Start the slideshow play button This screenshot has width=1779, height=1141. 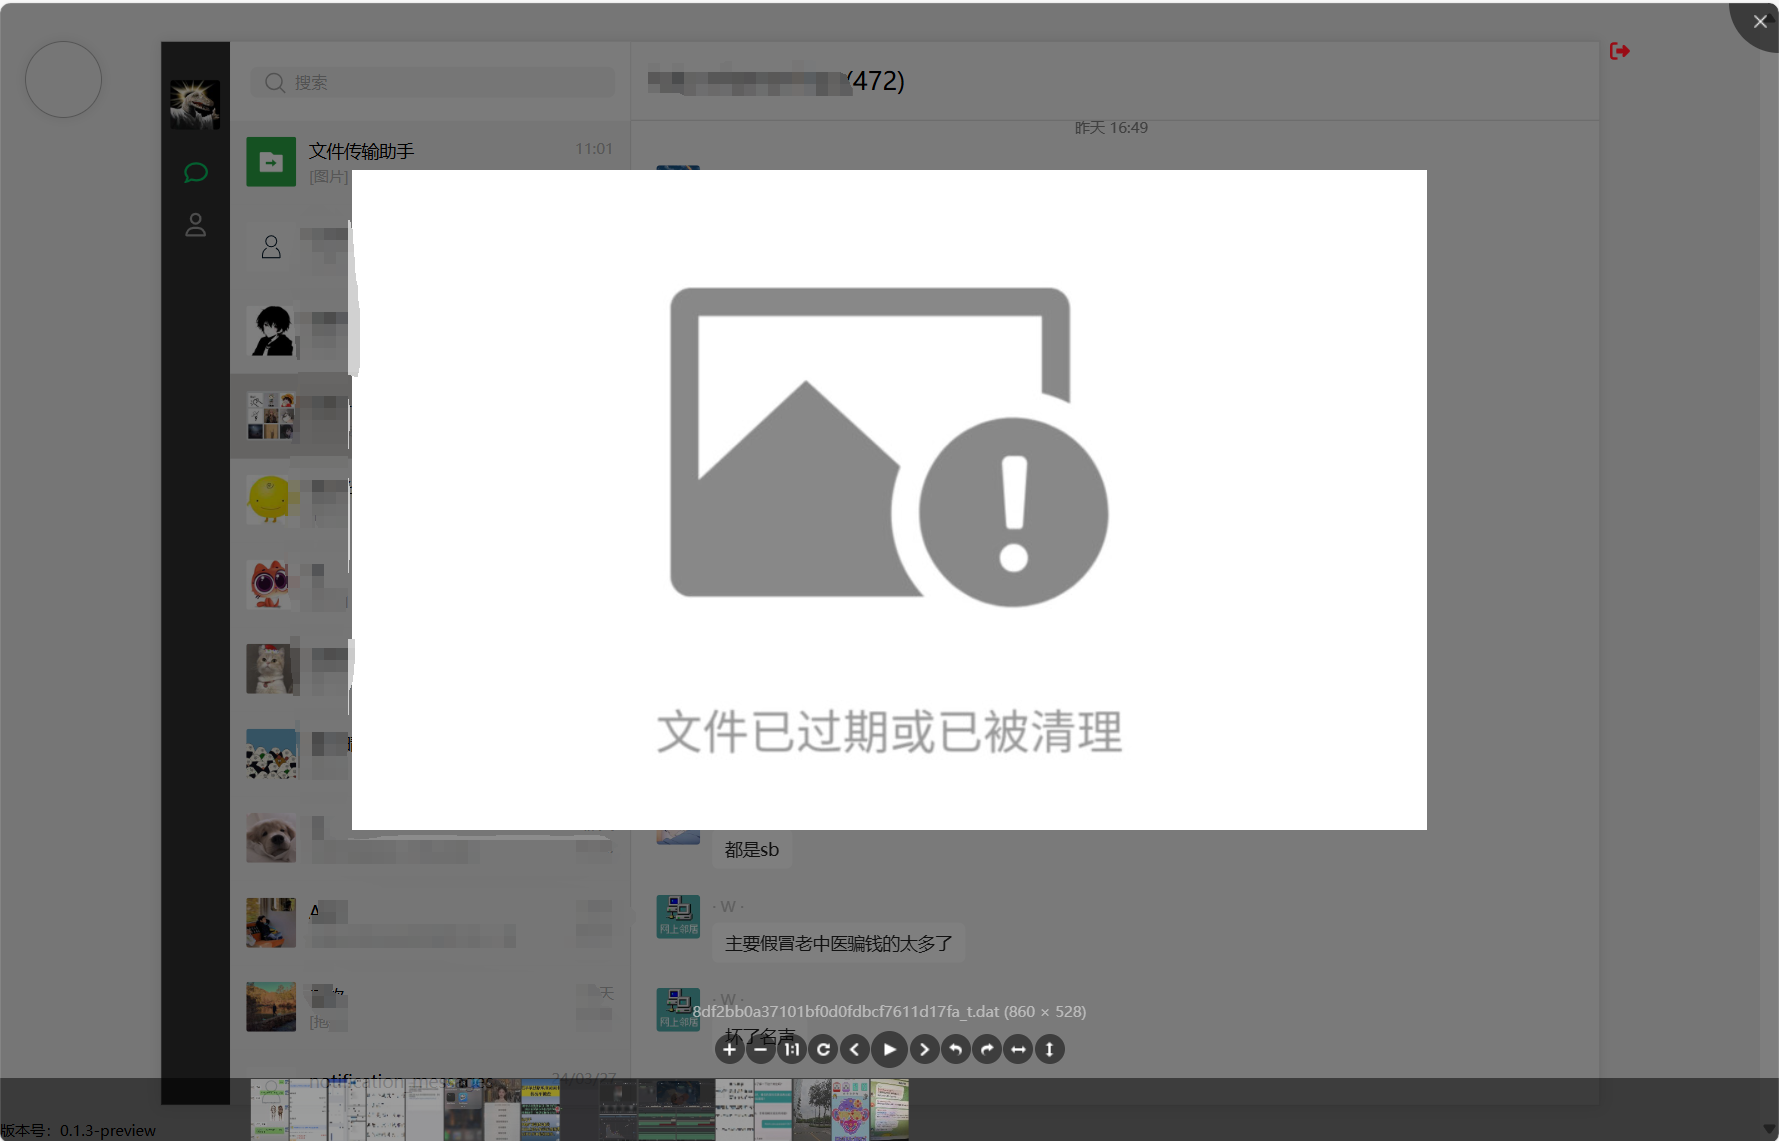(x=889, y=1049)
